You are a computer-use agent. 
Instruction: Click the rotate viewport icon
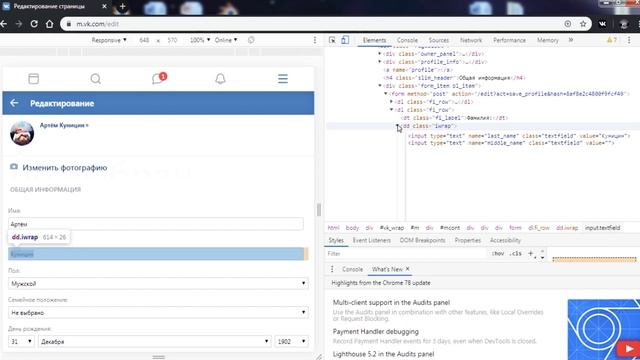251,40
